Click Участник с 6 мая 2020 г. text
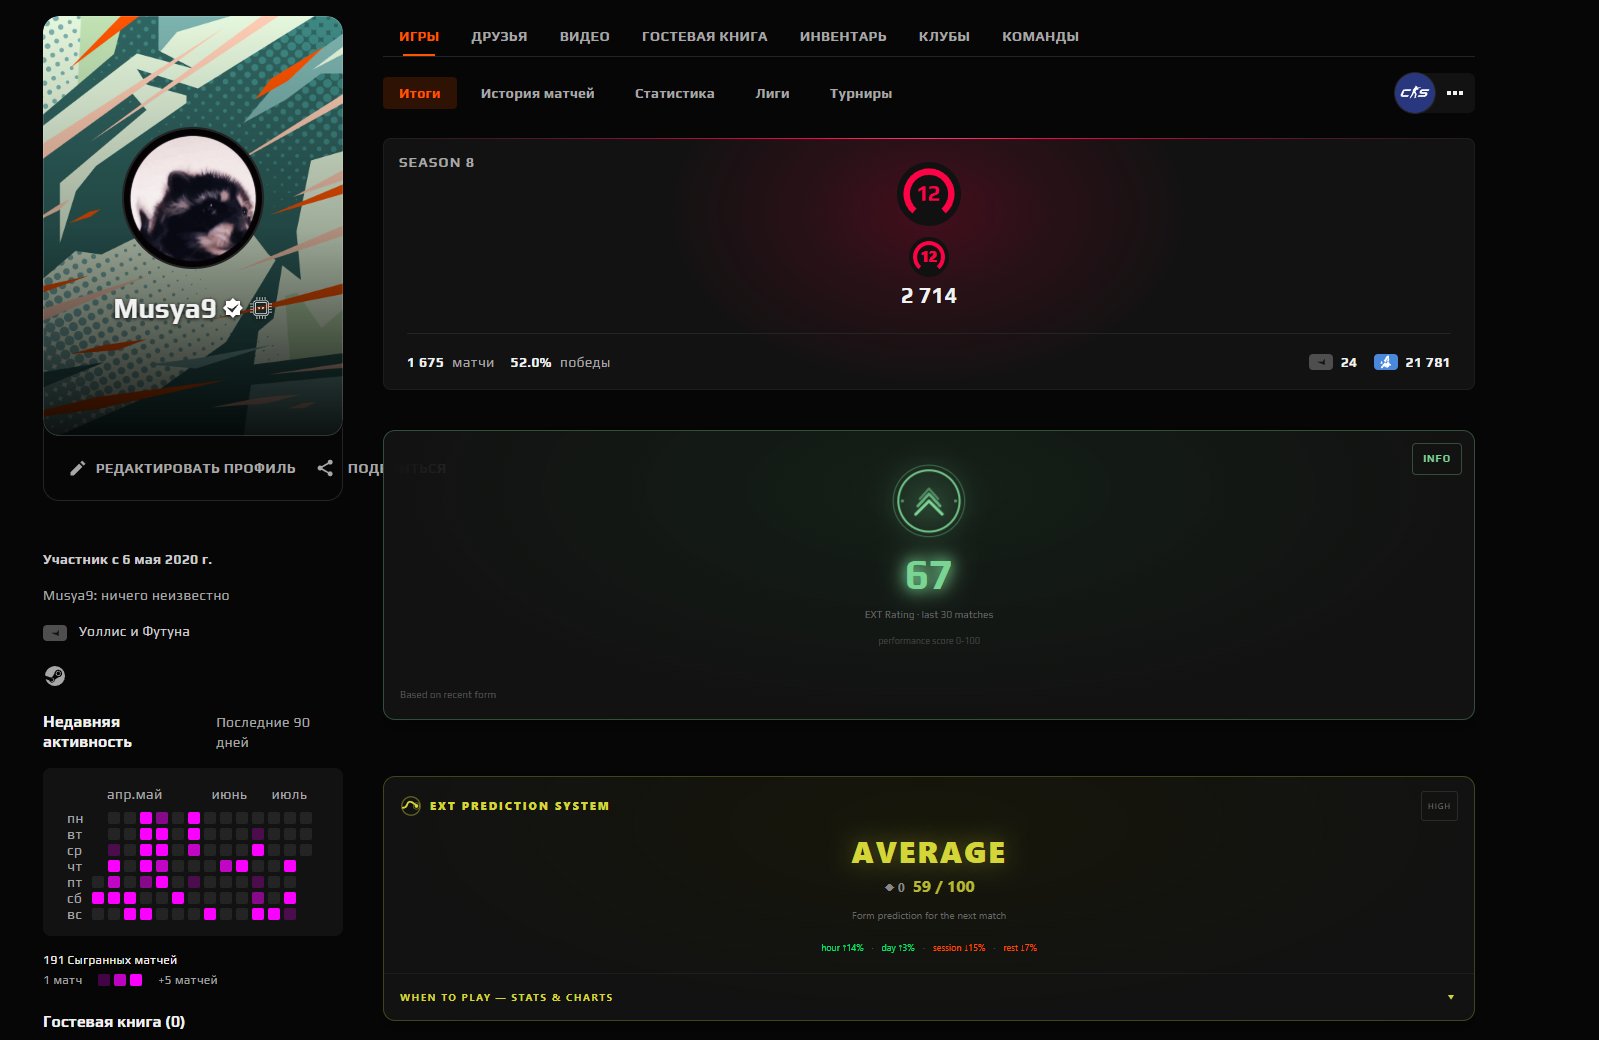The image size is (1599, 1040). pyautogui.click(x=127, y=560)
